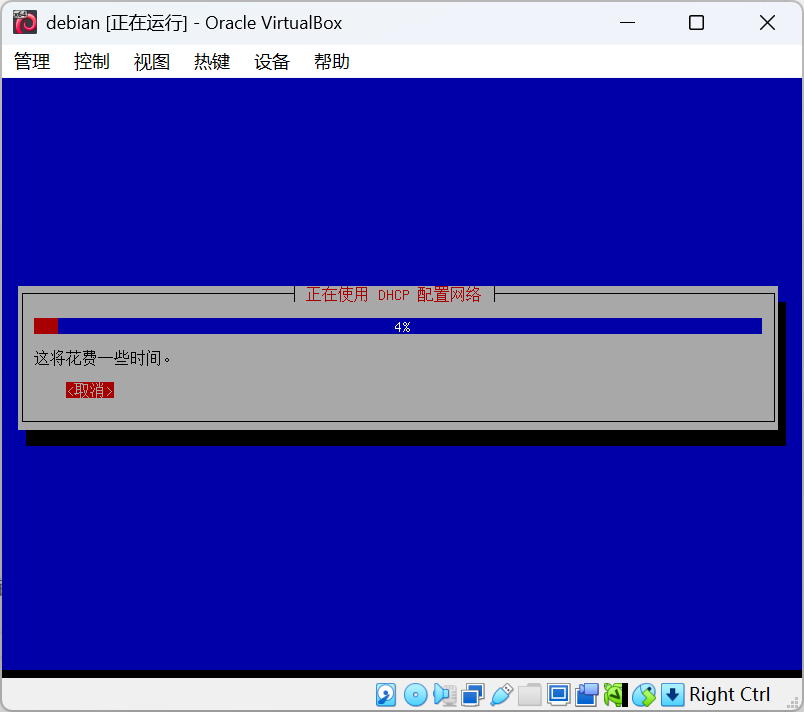
Task: Open the USB devices status icon
Action: click(x=501, y=695)
